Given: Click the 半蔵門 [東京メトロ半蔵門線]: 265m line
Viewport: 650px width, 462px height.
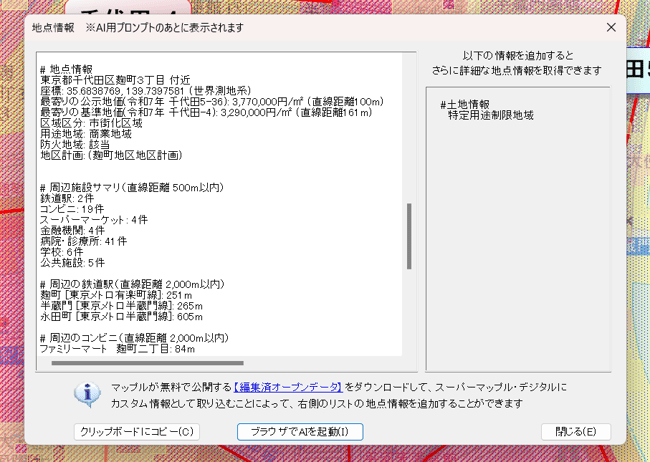Looking at the screenshot, I should pos(121,306).
